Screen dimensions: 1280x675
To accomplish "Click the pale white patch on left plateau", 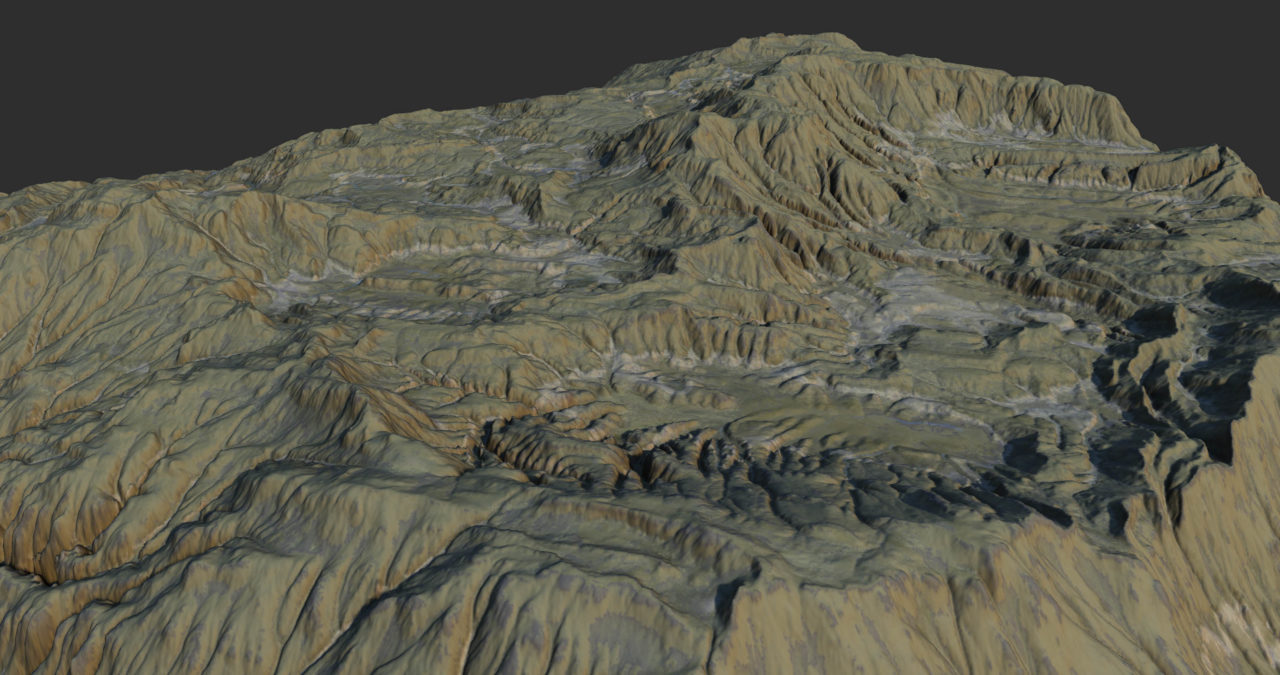I will (x=290, y=292).
